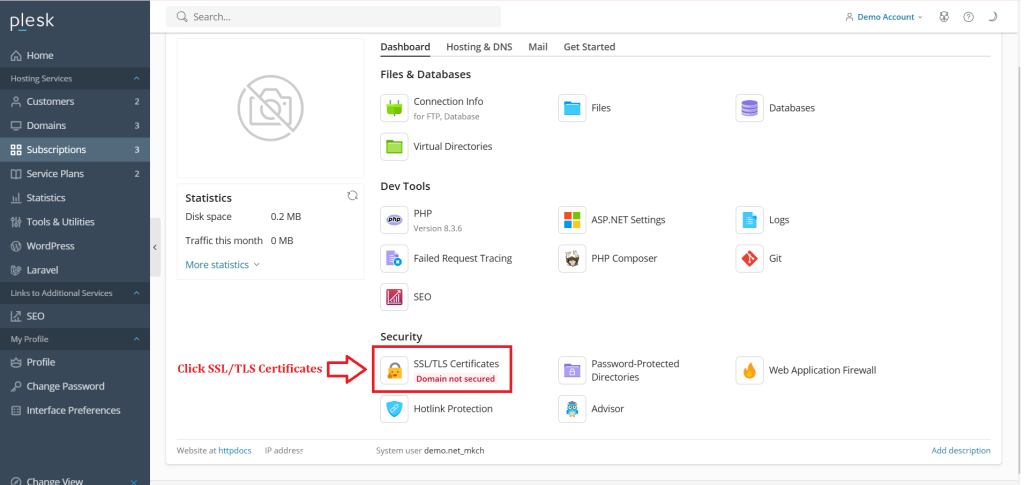The width and height of the screenshot is (1024, 485).
Task: Click the icon next to the help button in header
Action: point(944,17)
